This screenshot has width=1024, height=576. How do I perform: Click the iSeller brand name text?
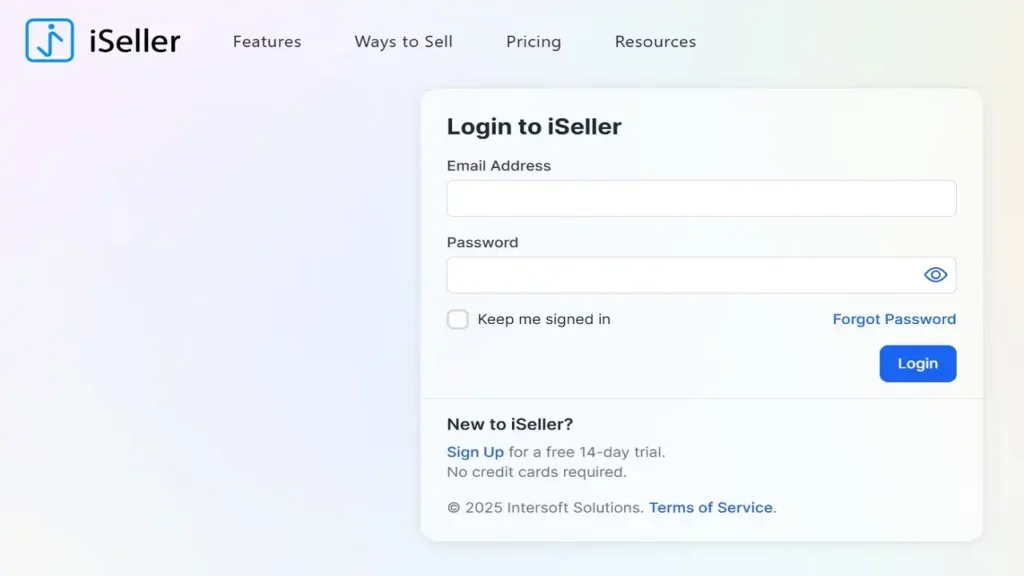pyautogui.click(x=135, y=41)
